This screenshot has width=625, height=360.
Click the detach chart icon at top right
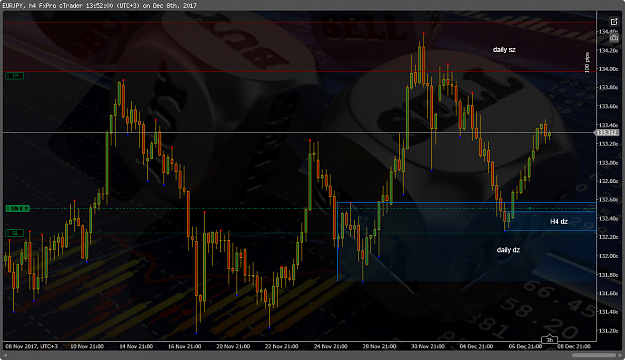click(x=614, y=22)
